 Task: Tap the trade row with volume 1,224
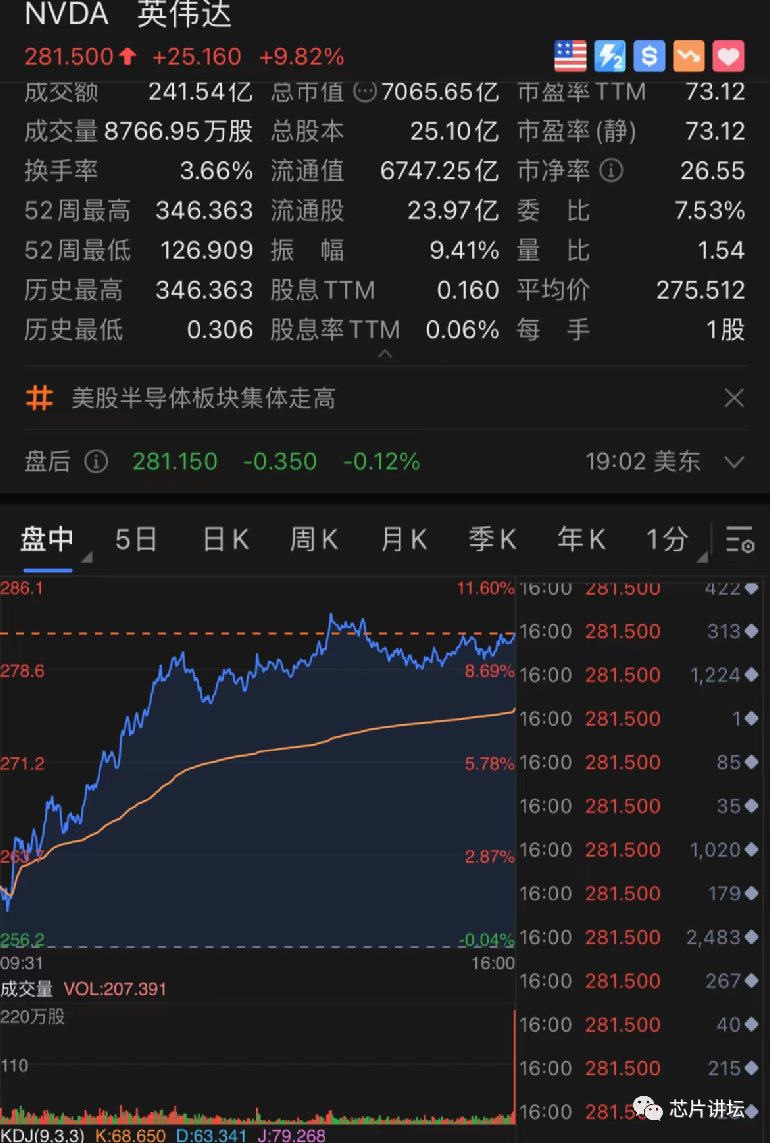[x=640, y=675]
